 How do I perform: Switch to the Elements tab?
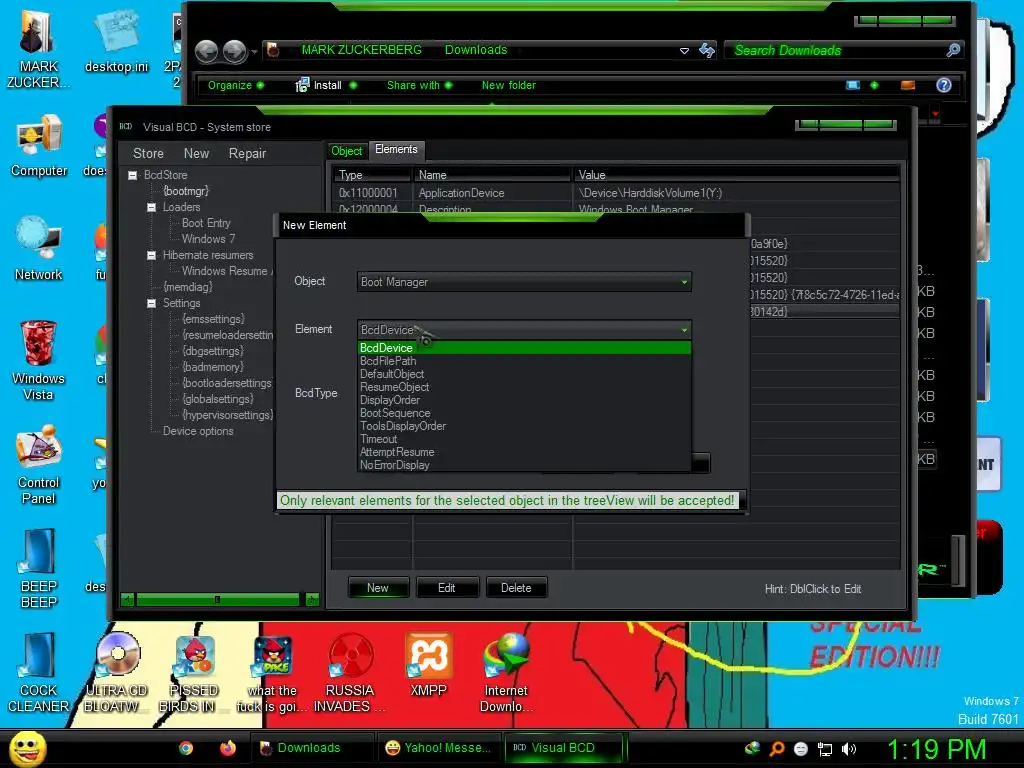(396, 150)
